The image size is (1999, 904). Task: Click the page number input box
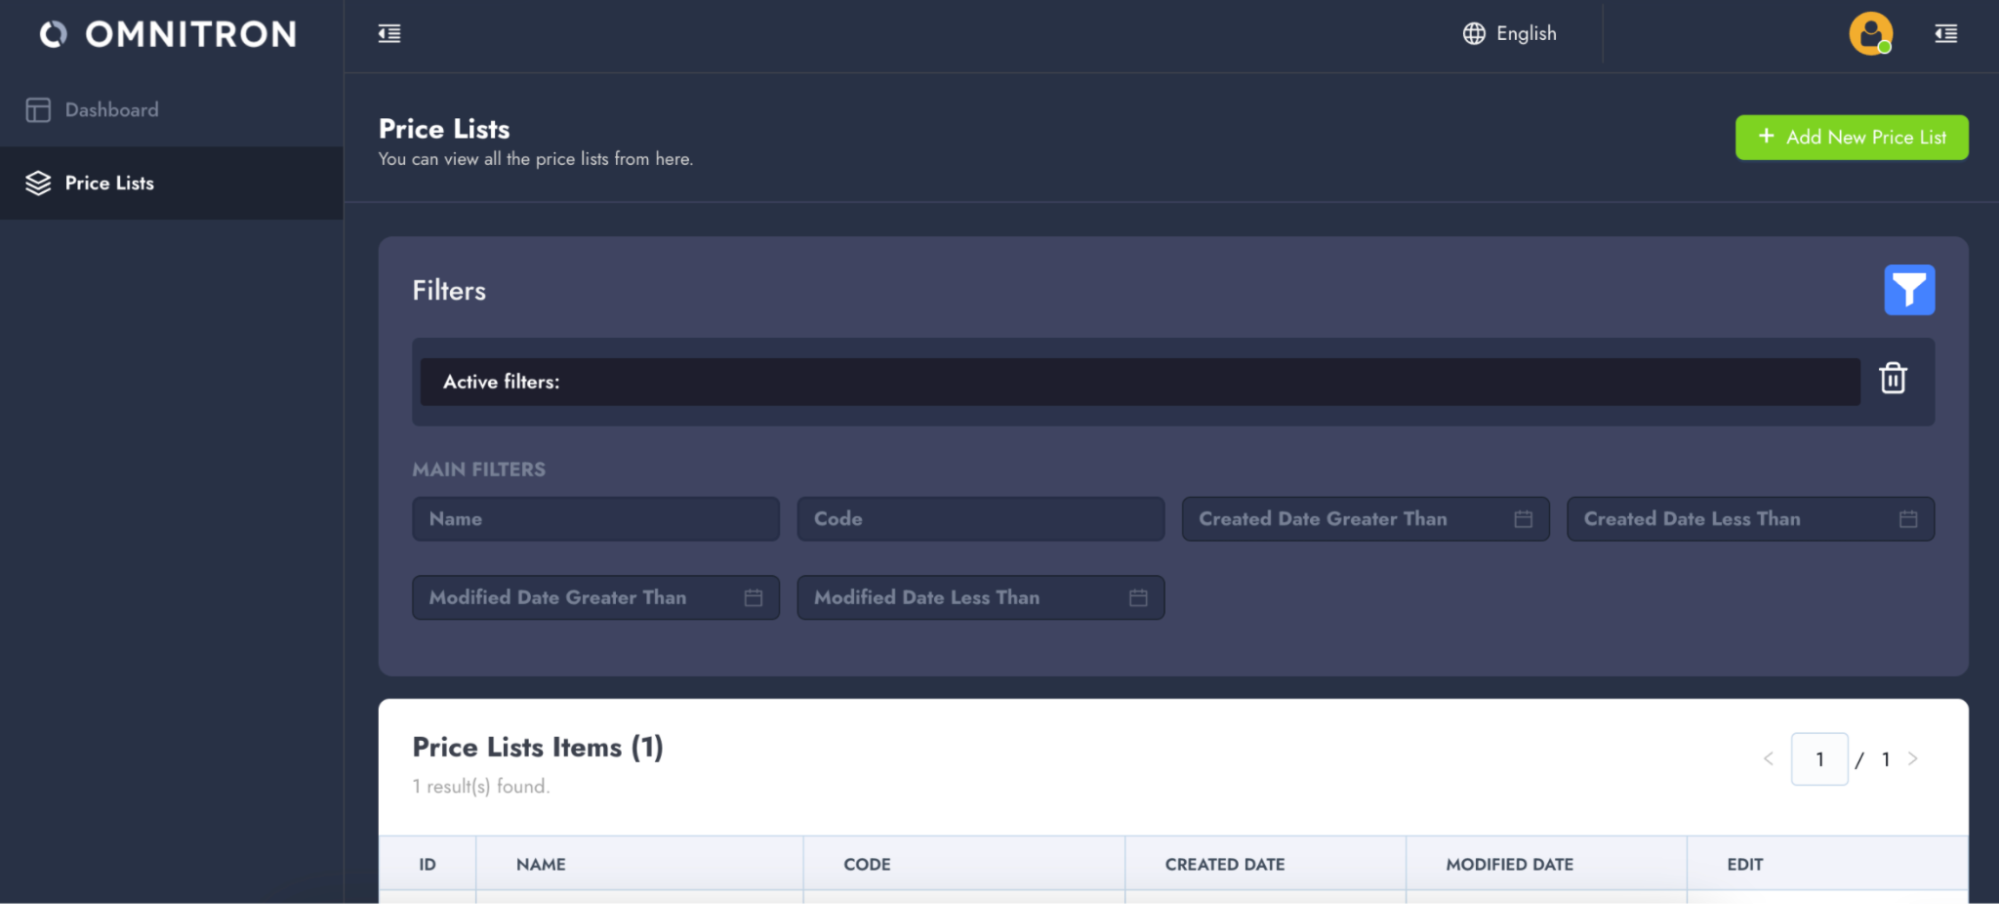tap(1819, 759)
